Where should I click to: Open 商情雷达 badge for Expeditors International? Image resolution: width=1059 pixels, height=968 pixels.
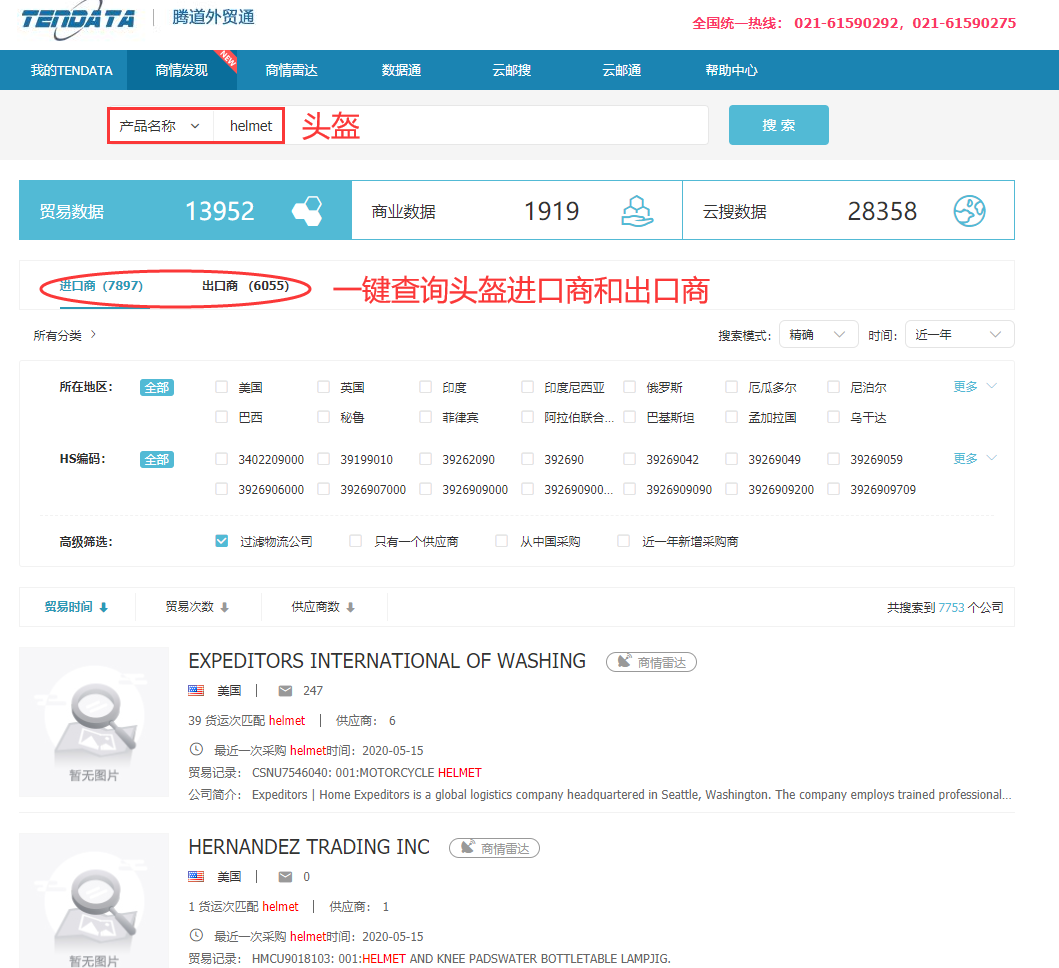pyautogui.click(x=651, y=662)
